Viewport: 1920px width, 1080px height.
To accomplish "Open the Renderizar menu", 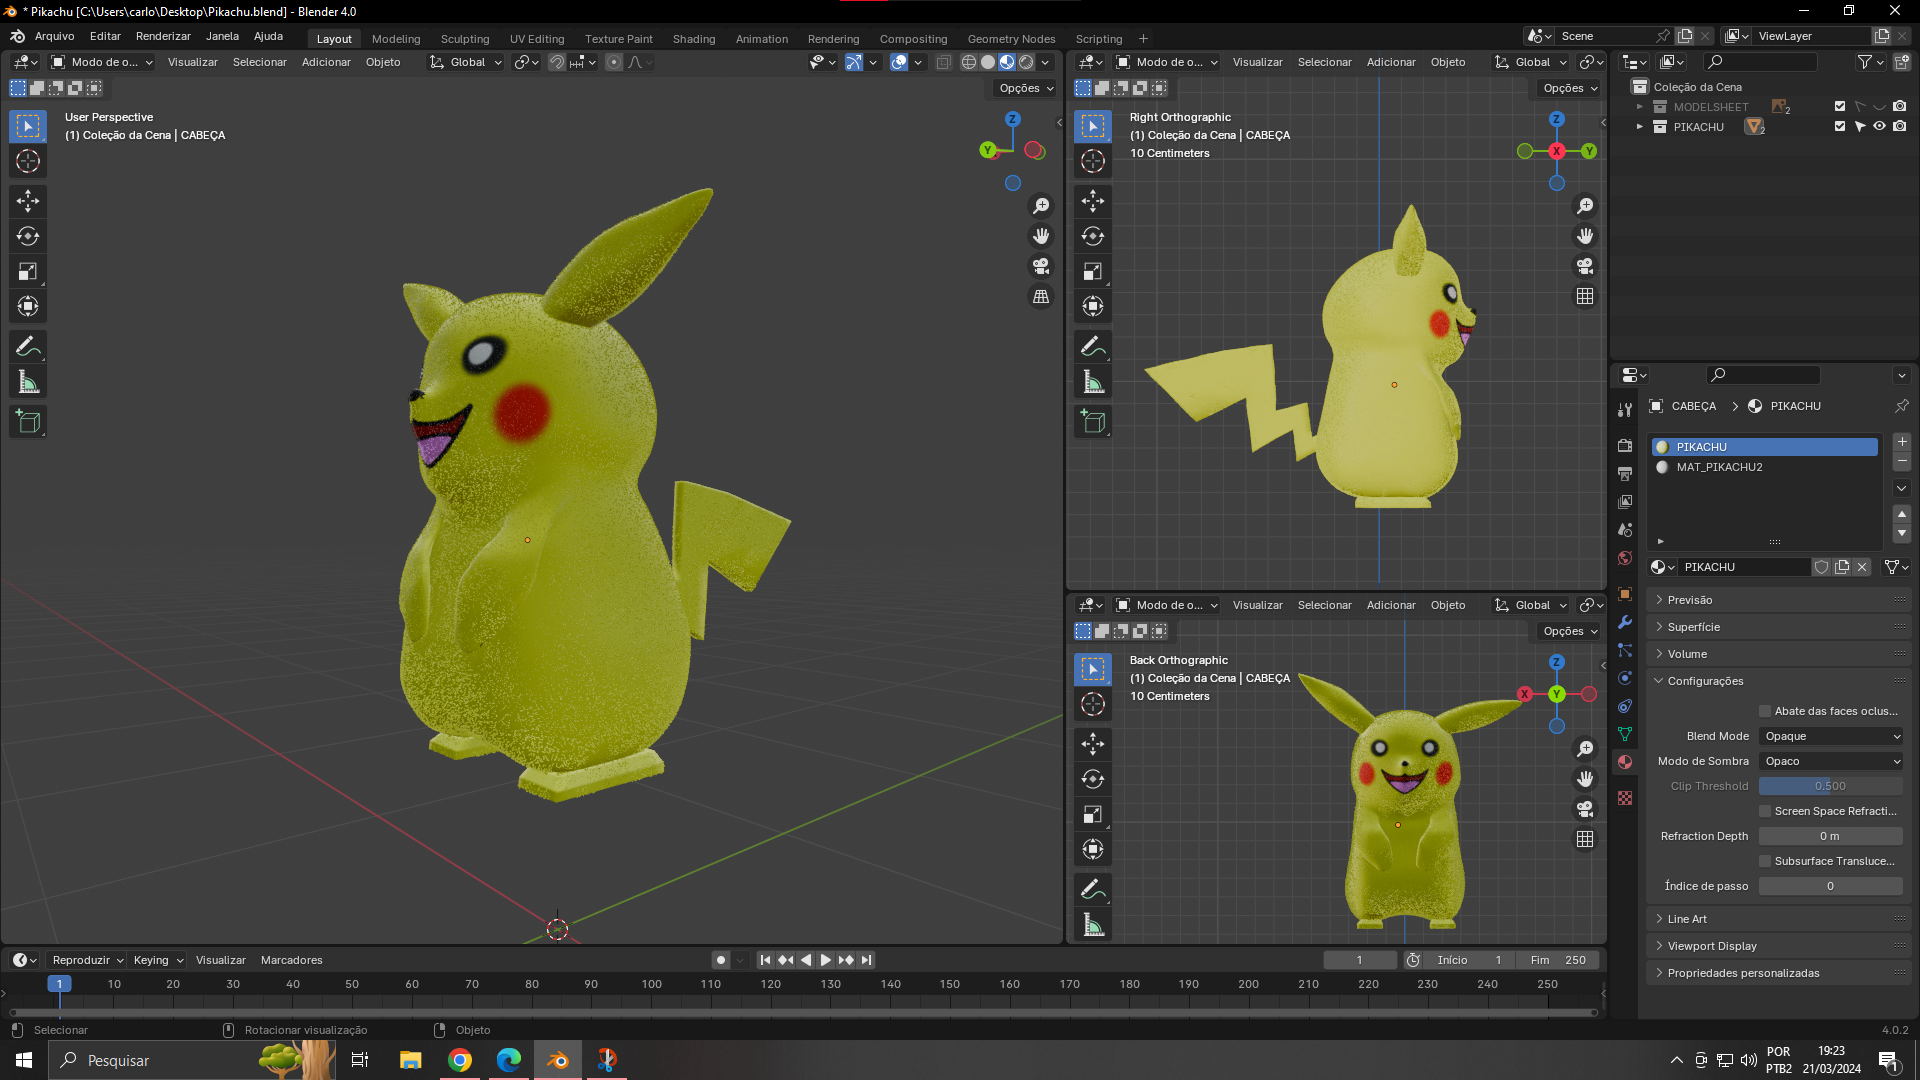I will coord(163,36).
